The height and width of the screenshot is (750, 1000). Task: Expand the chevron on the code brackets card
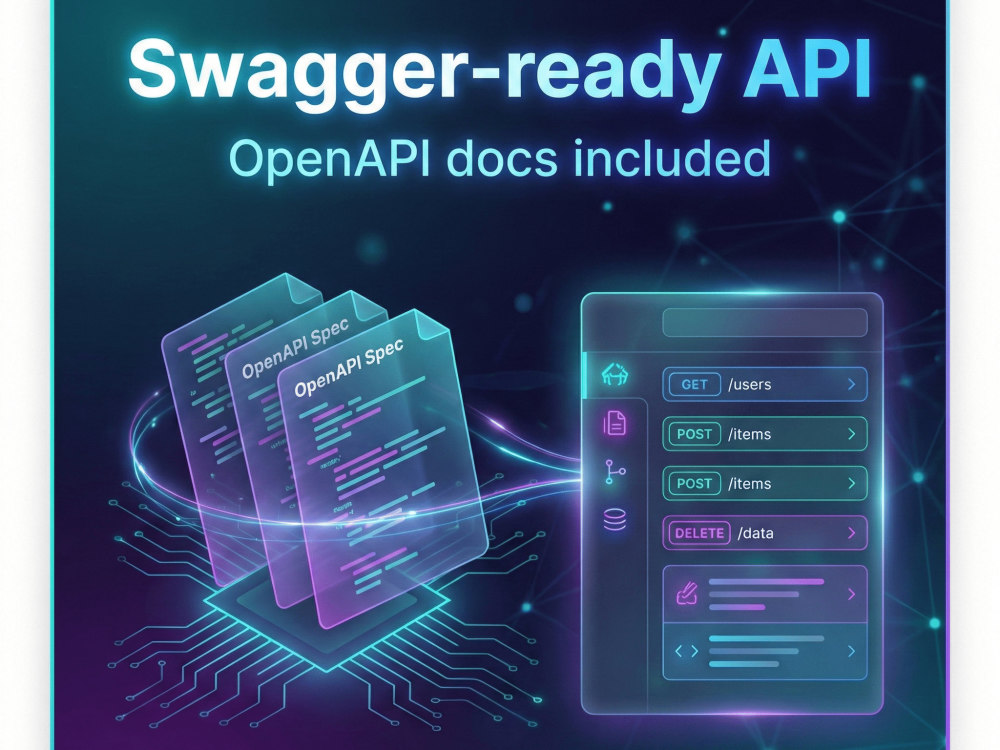pyautogui.click(x=851, y=651)
